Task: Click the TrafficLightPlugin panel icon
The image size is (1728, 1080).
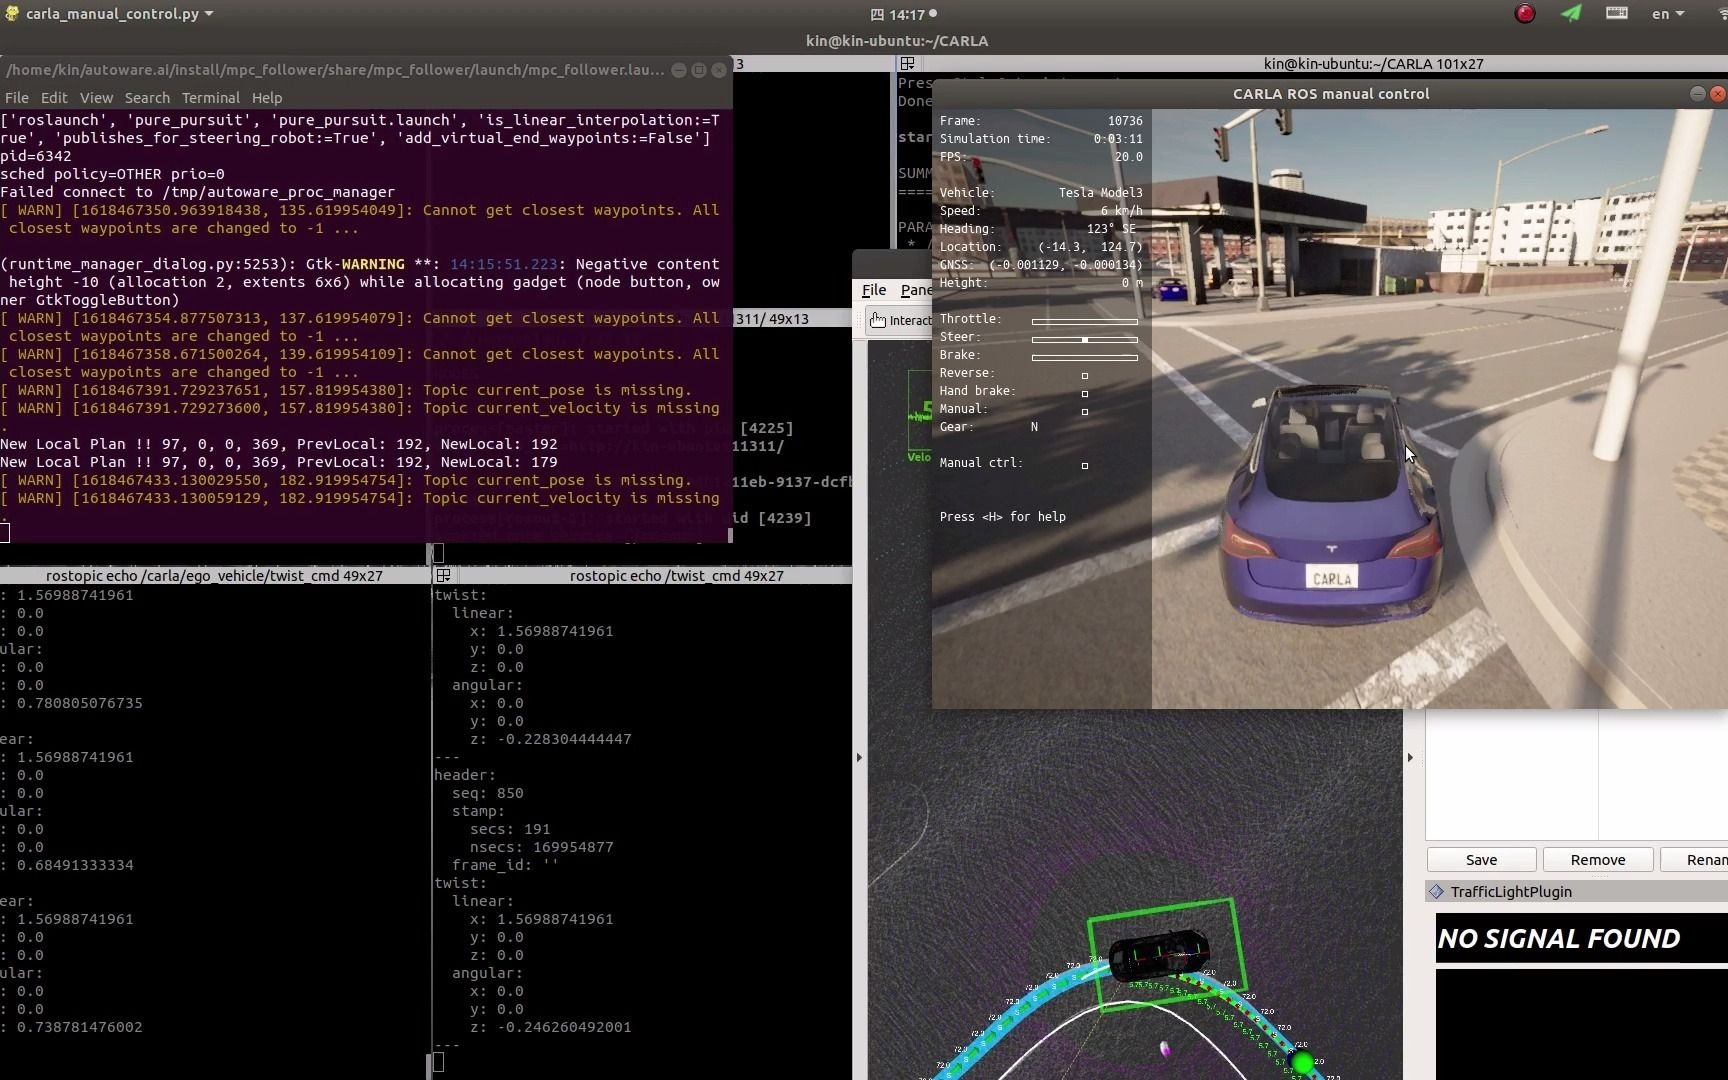Action: (x=1437, y=892)
